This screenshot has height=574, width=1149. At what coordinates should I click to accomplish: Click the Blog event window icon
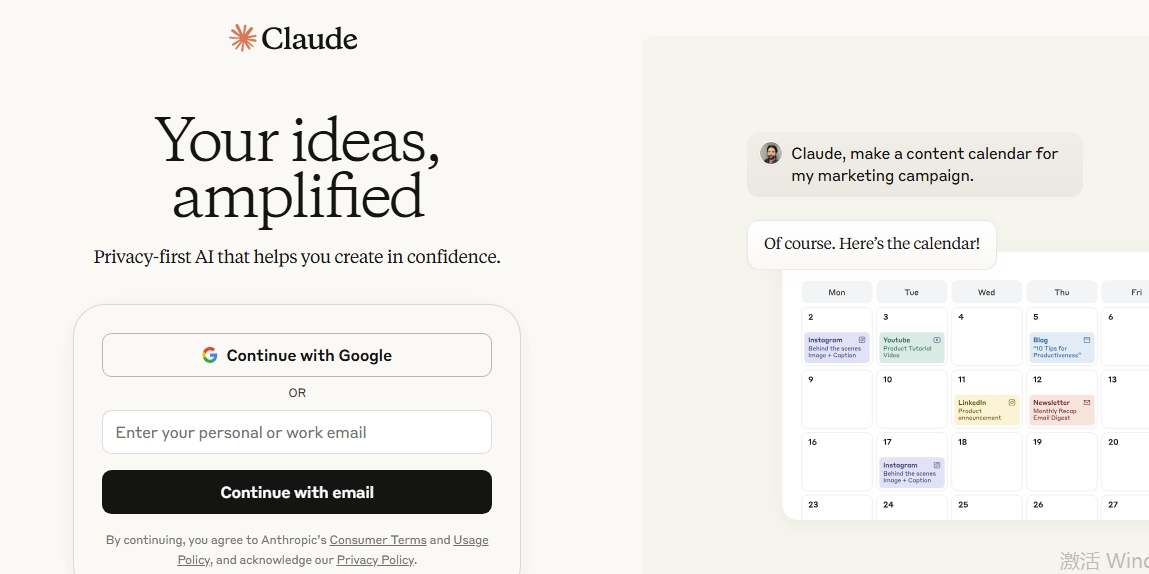click(x=1087, y=340)
